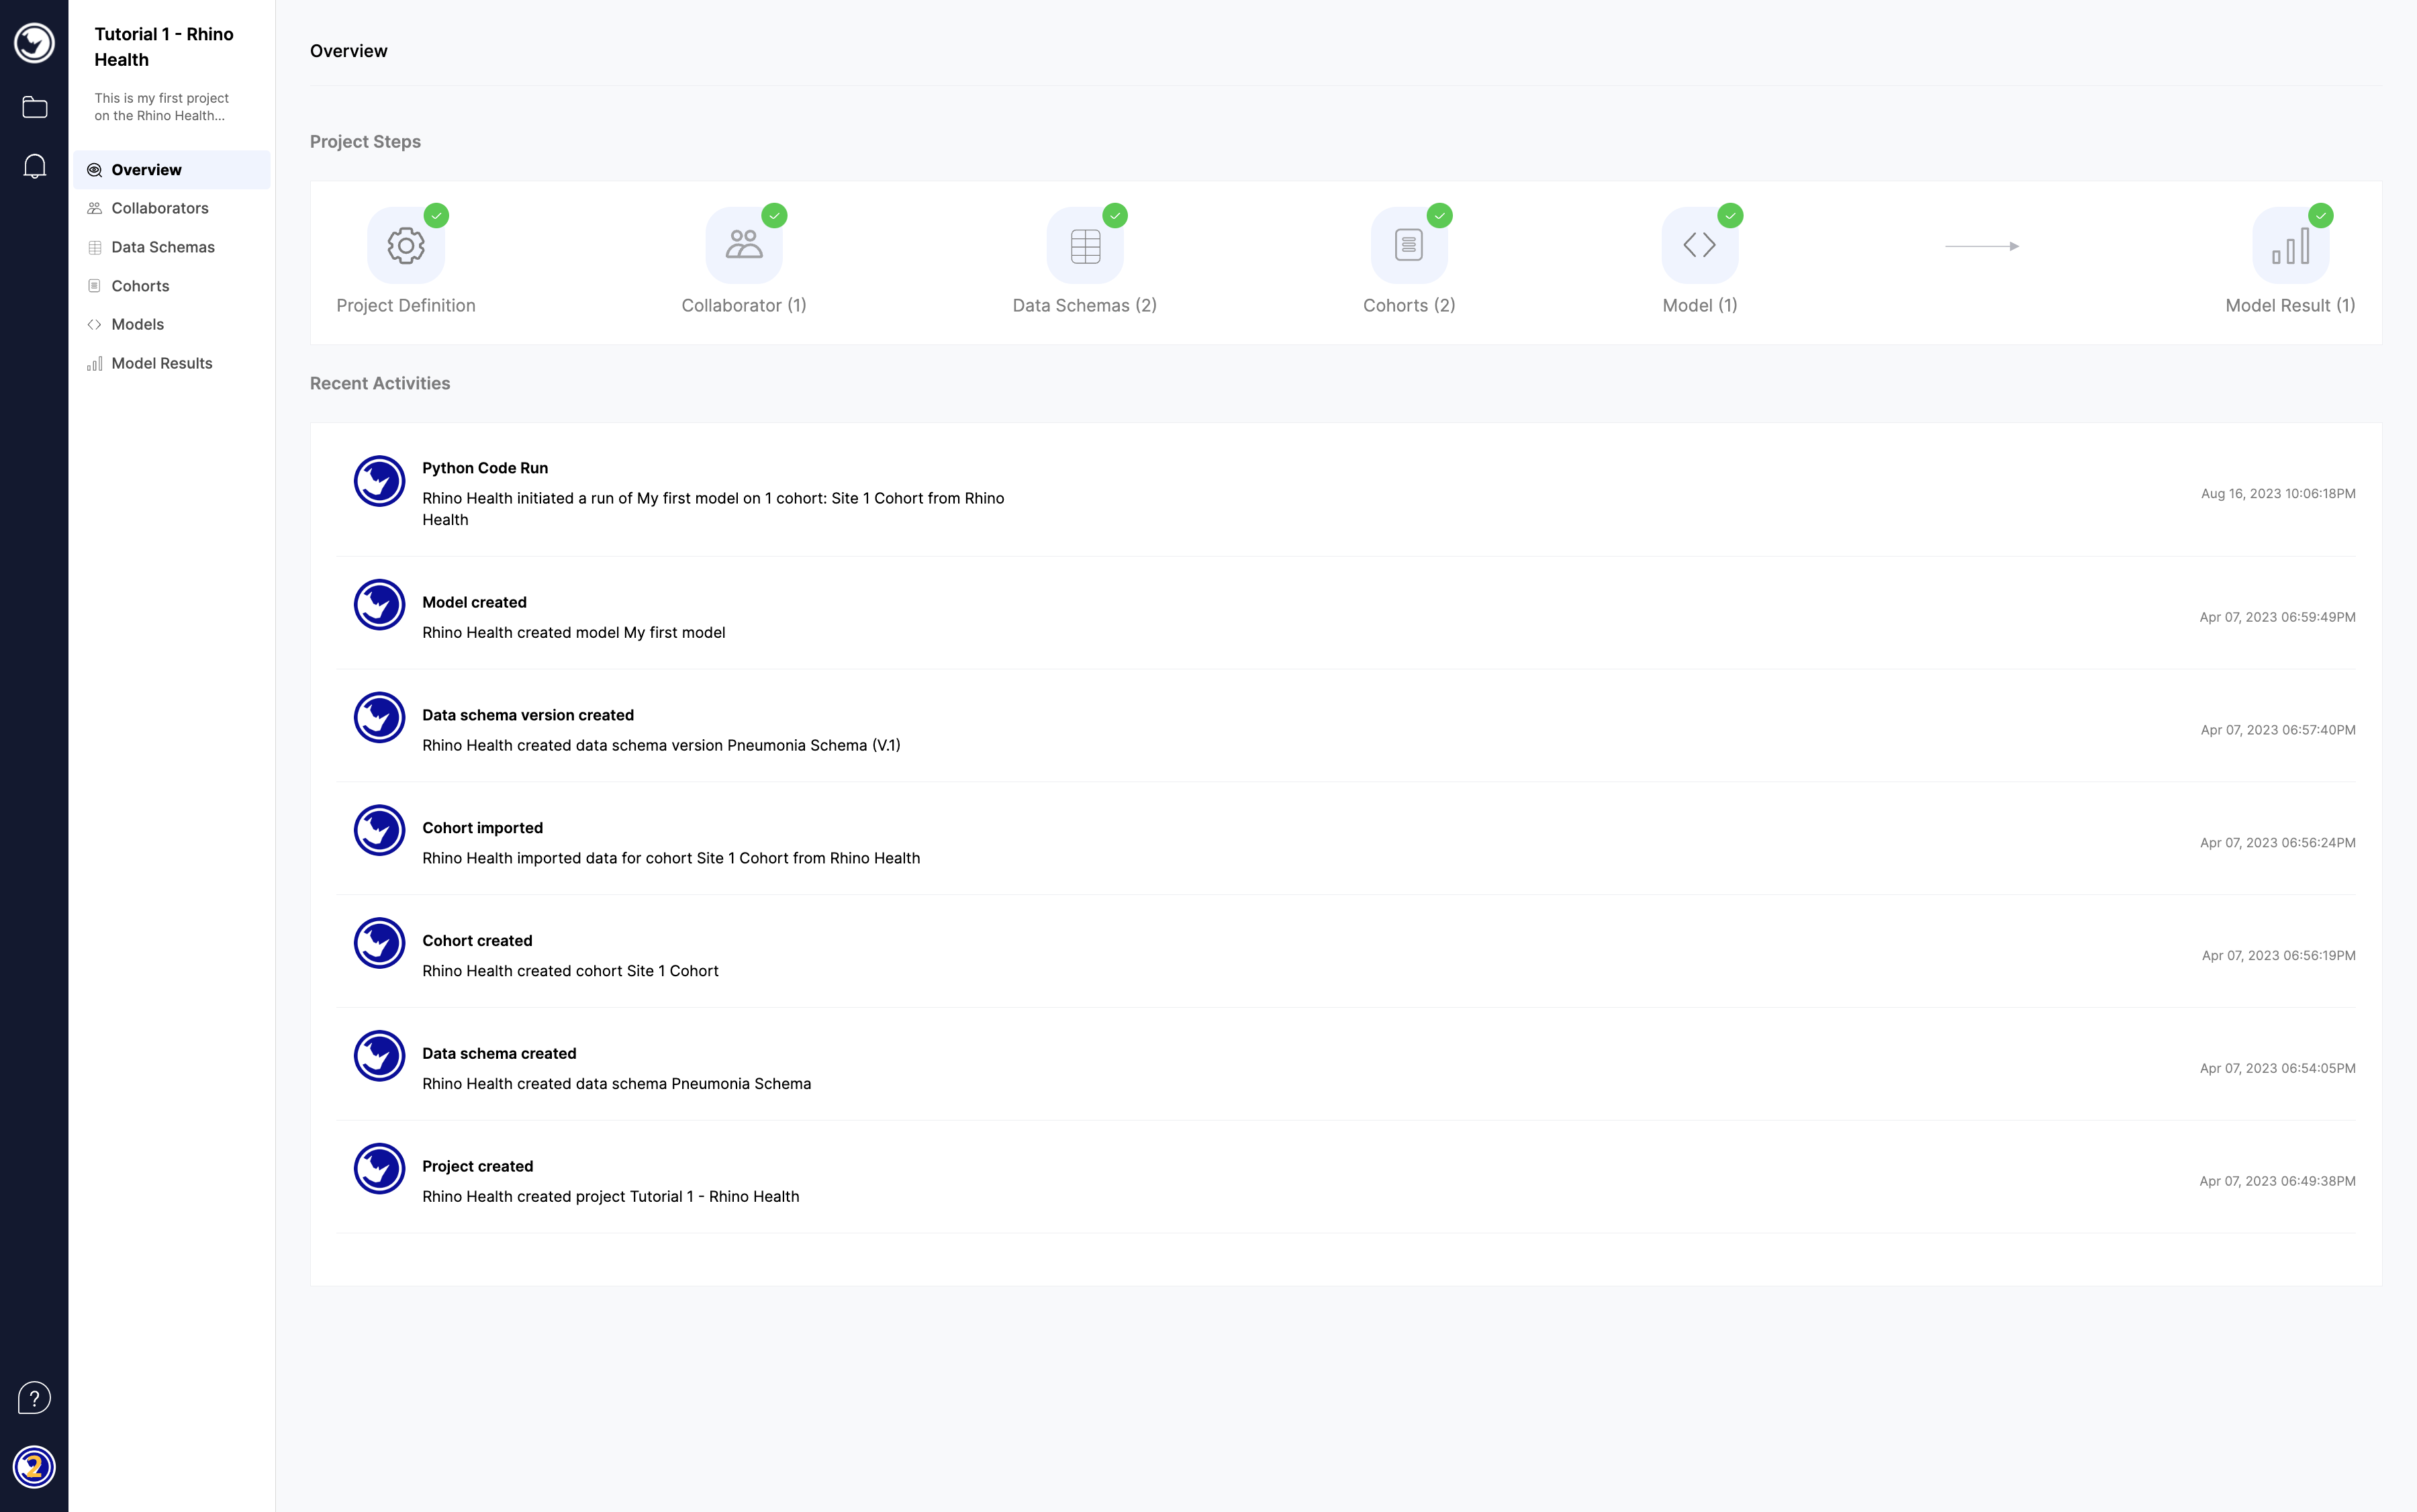
Task: Click the avatar beside Python Code Run
Action: pyautogui.click(x=379, y=481)
